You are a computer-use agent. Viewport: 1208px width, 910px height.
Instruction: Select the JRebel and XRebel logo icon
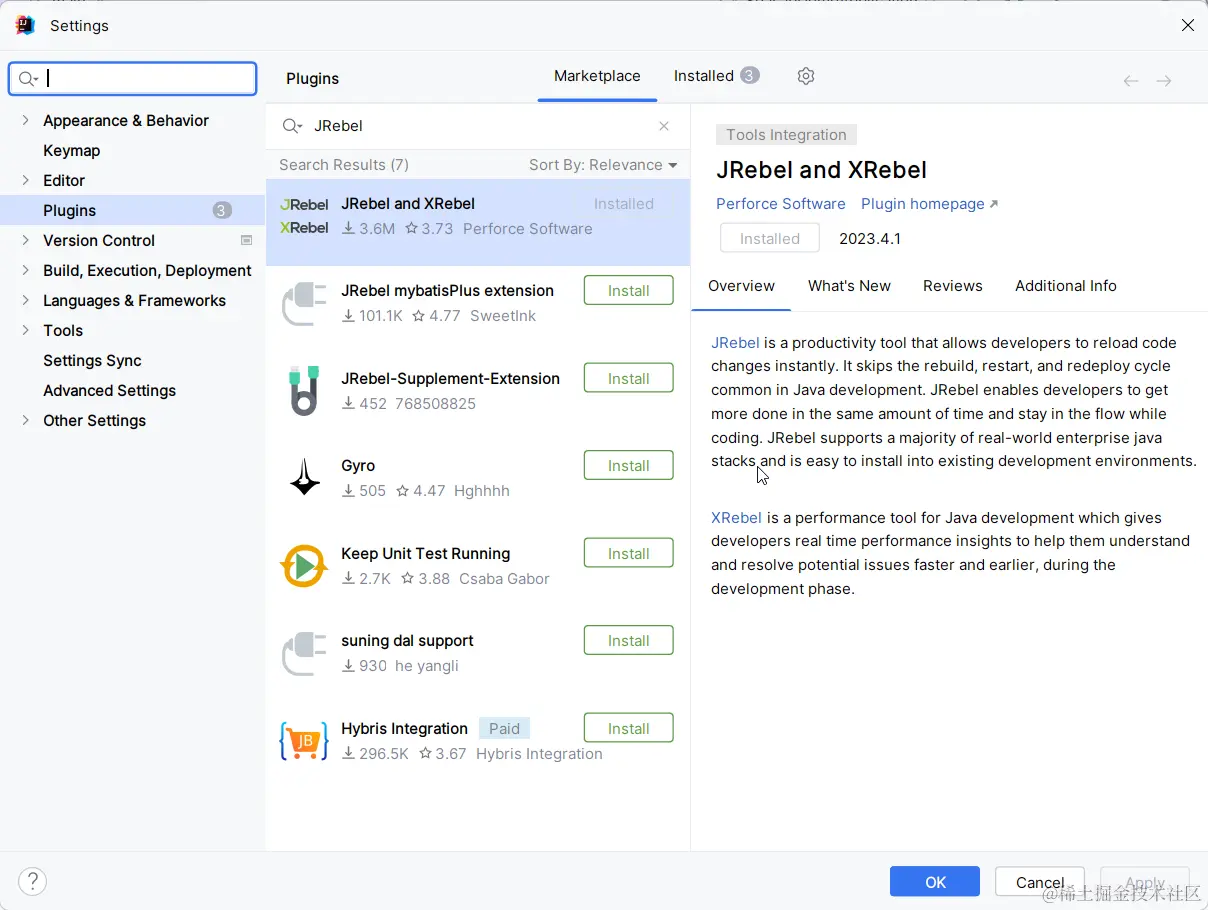(x=304, y=216)
